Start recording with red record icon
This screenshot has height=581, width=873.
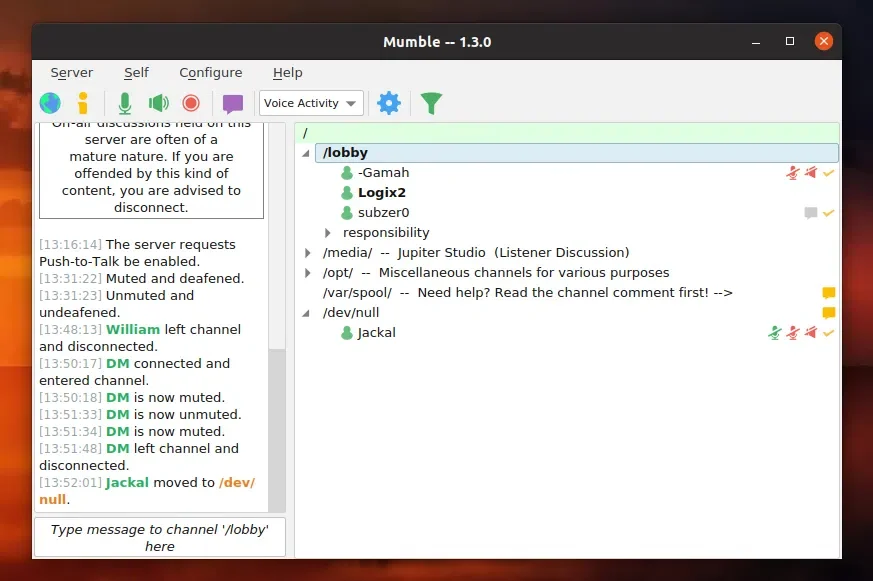coord(191,103)
